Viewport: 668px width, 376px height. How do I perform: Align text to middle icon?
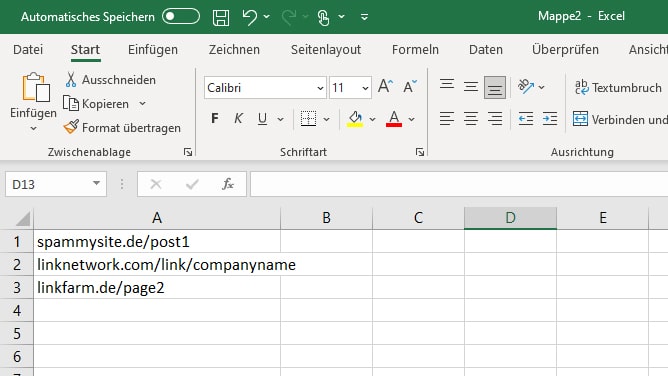471,87
